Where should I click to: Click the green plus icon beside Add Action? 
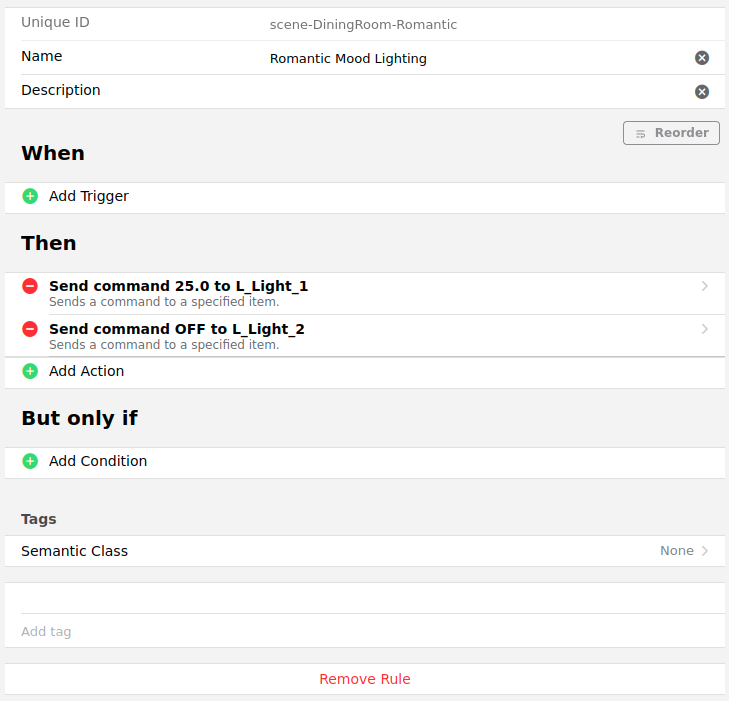click(30, 371)
